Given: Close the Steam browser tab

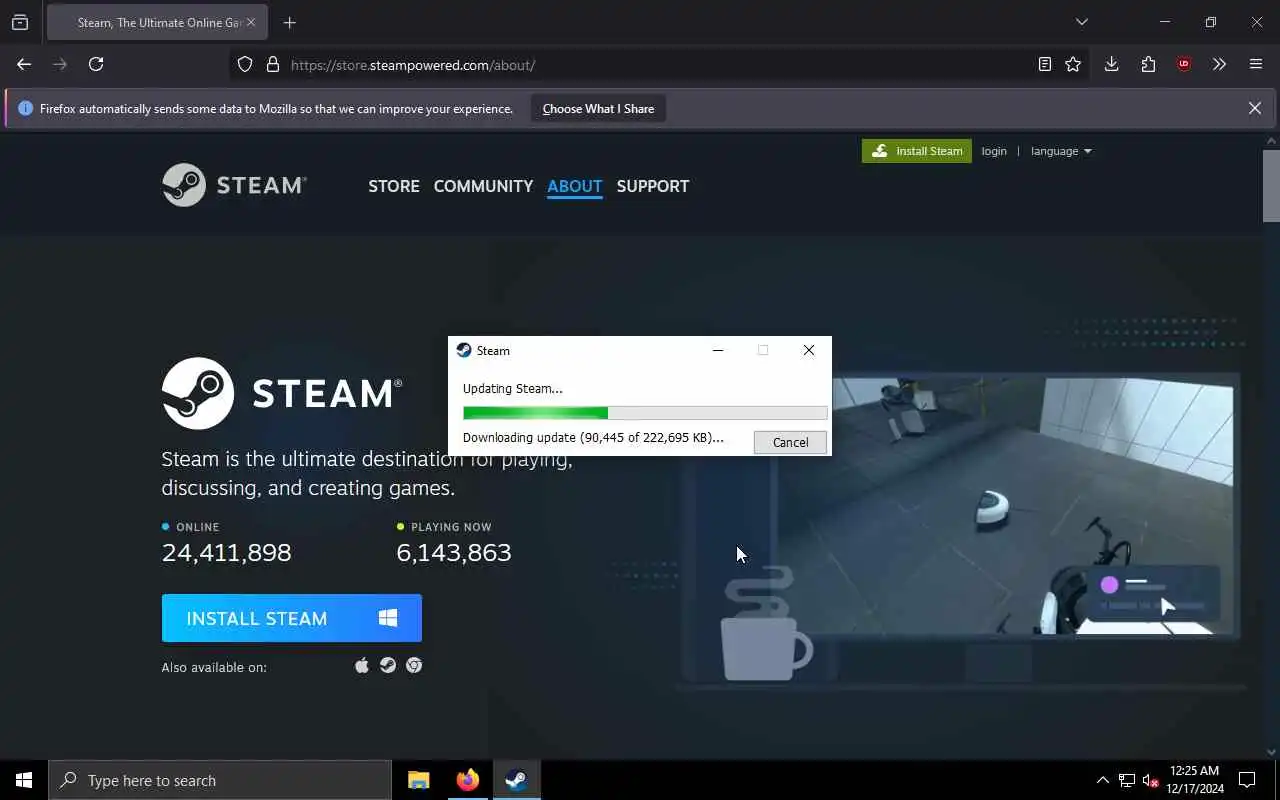Looking at the screenshot, I should [x=251, y=22].
